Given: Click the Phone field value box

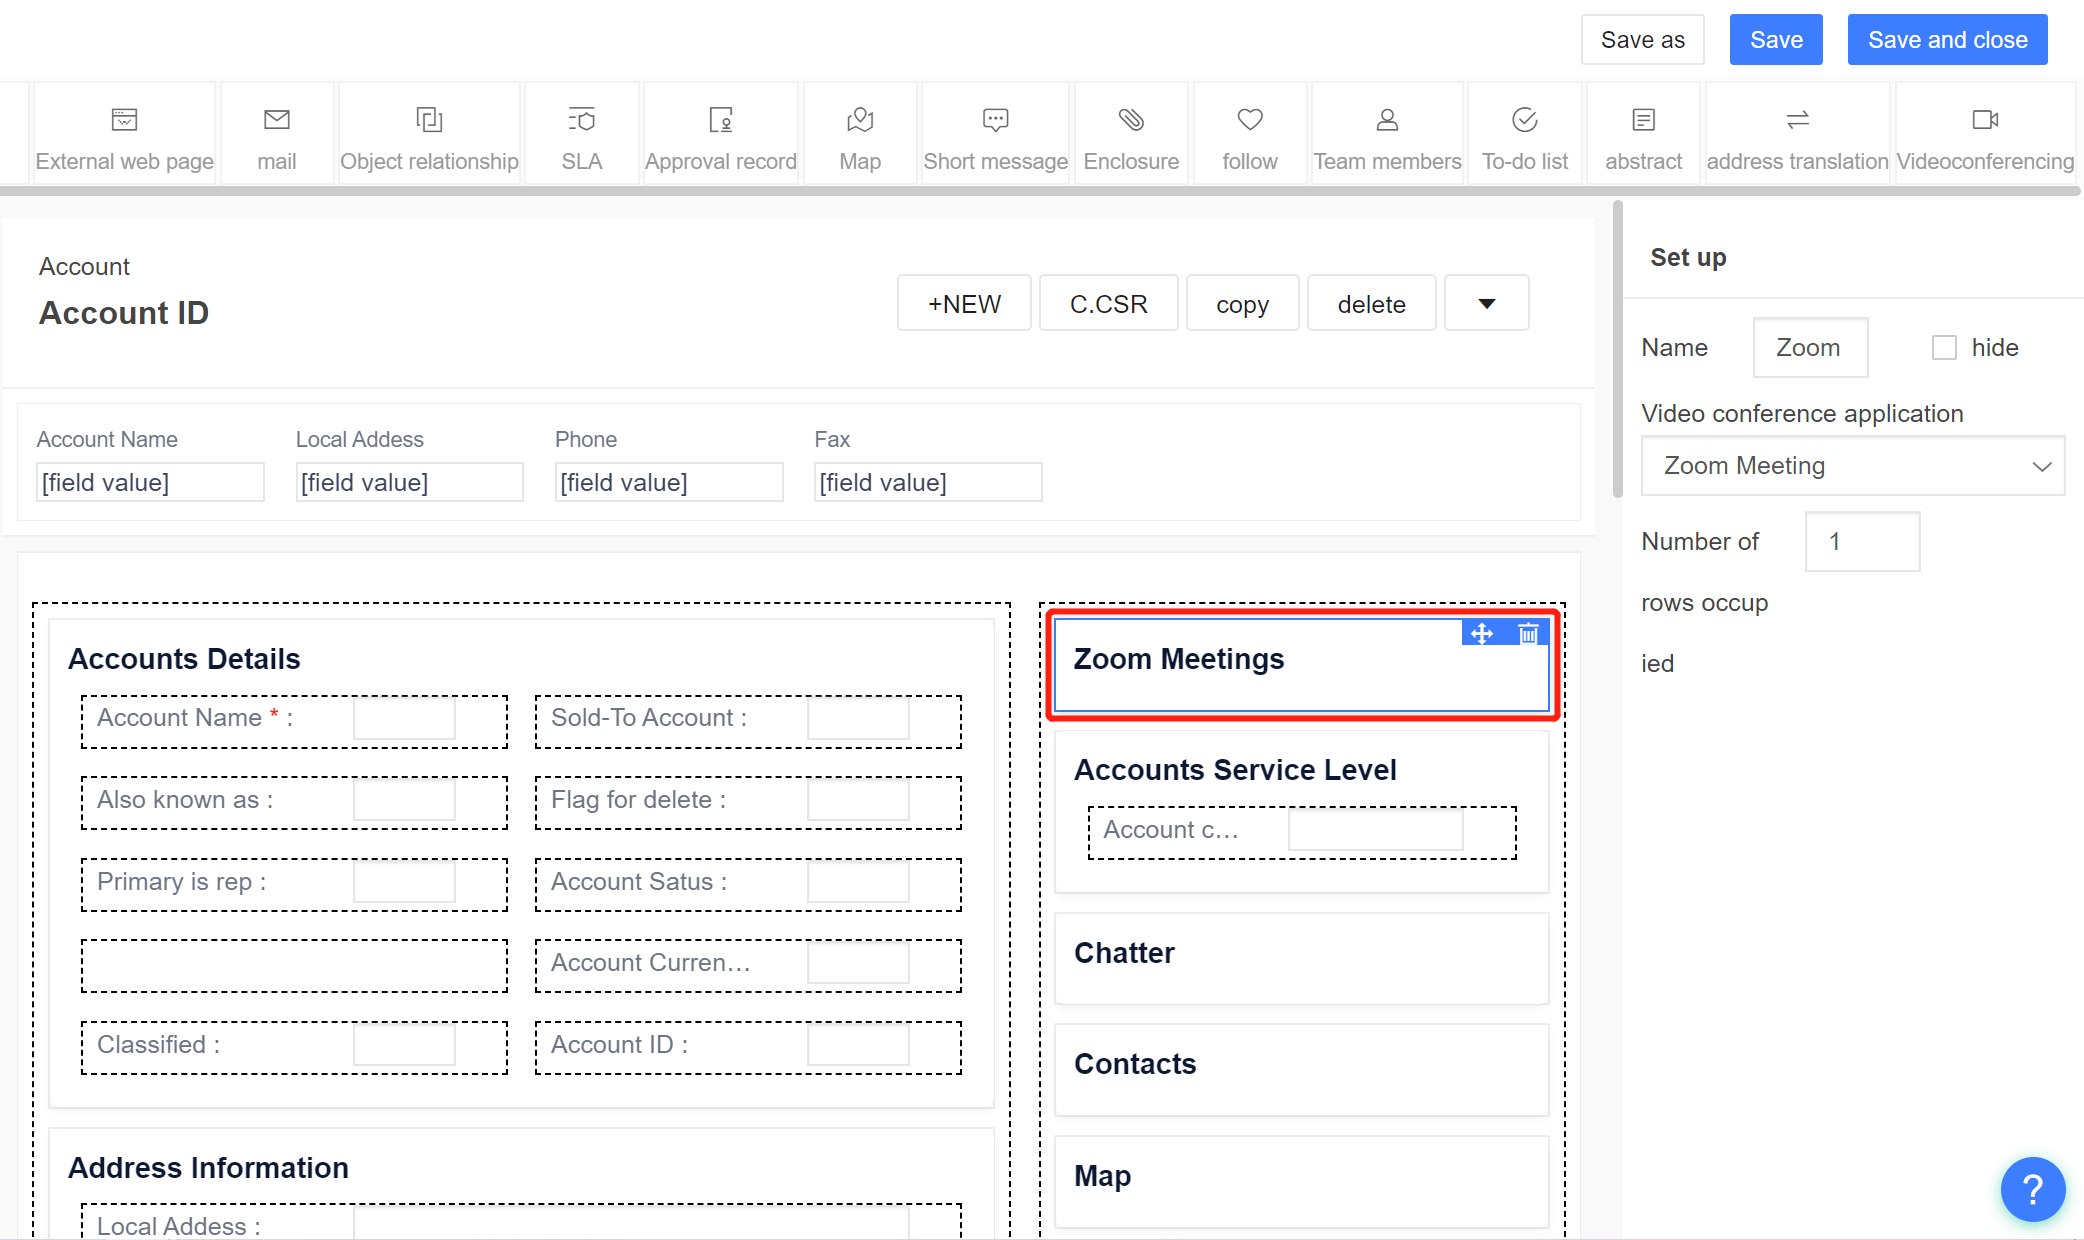Looking at the screenshot, I should [669, 482].
